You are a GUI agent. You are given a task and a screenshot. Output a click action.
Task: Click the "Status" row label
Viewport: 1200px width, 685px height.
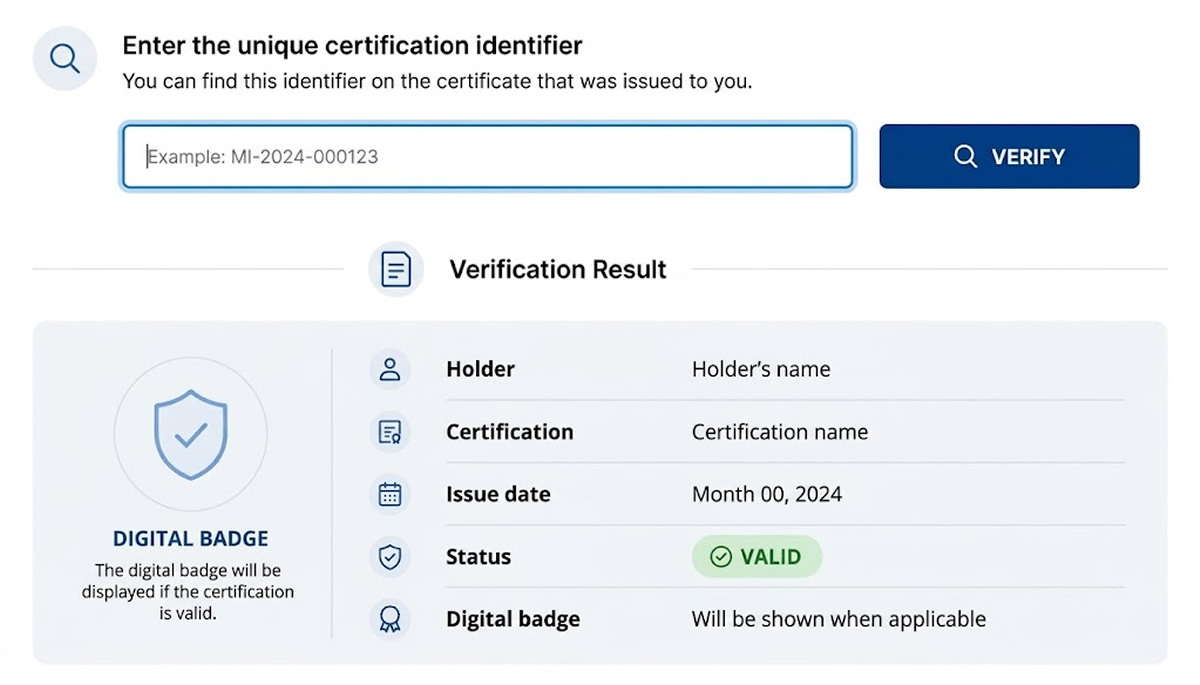coord(478,557)
